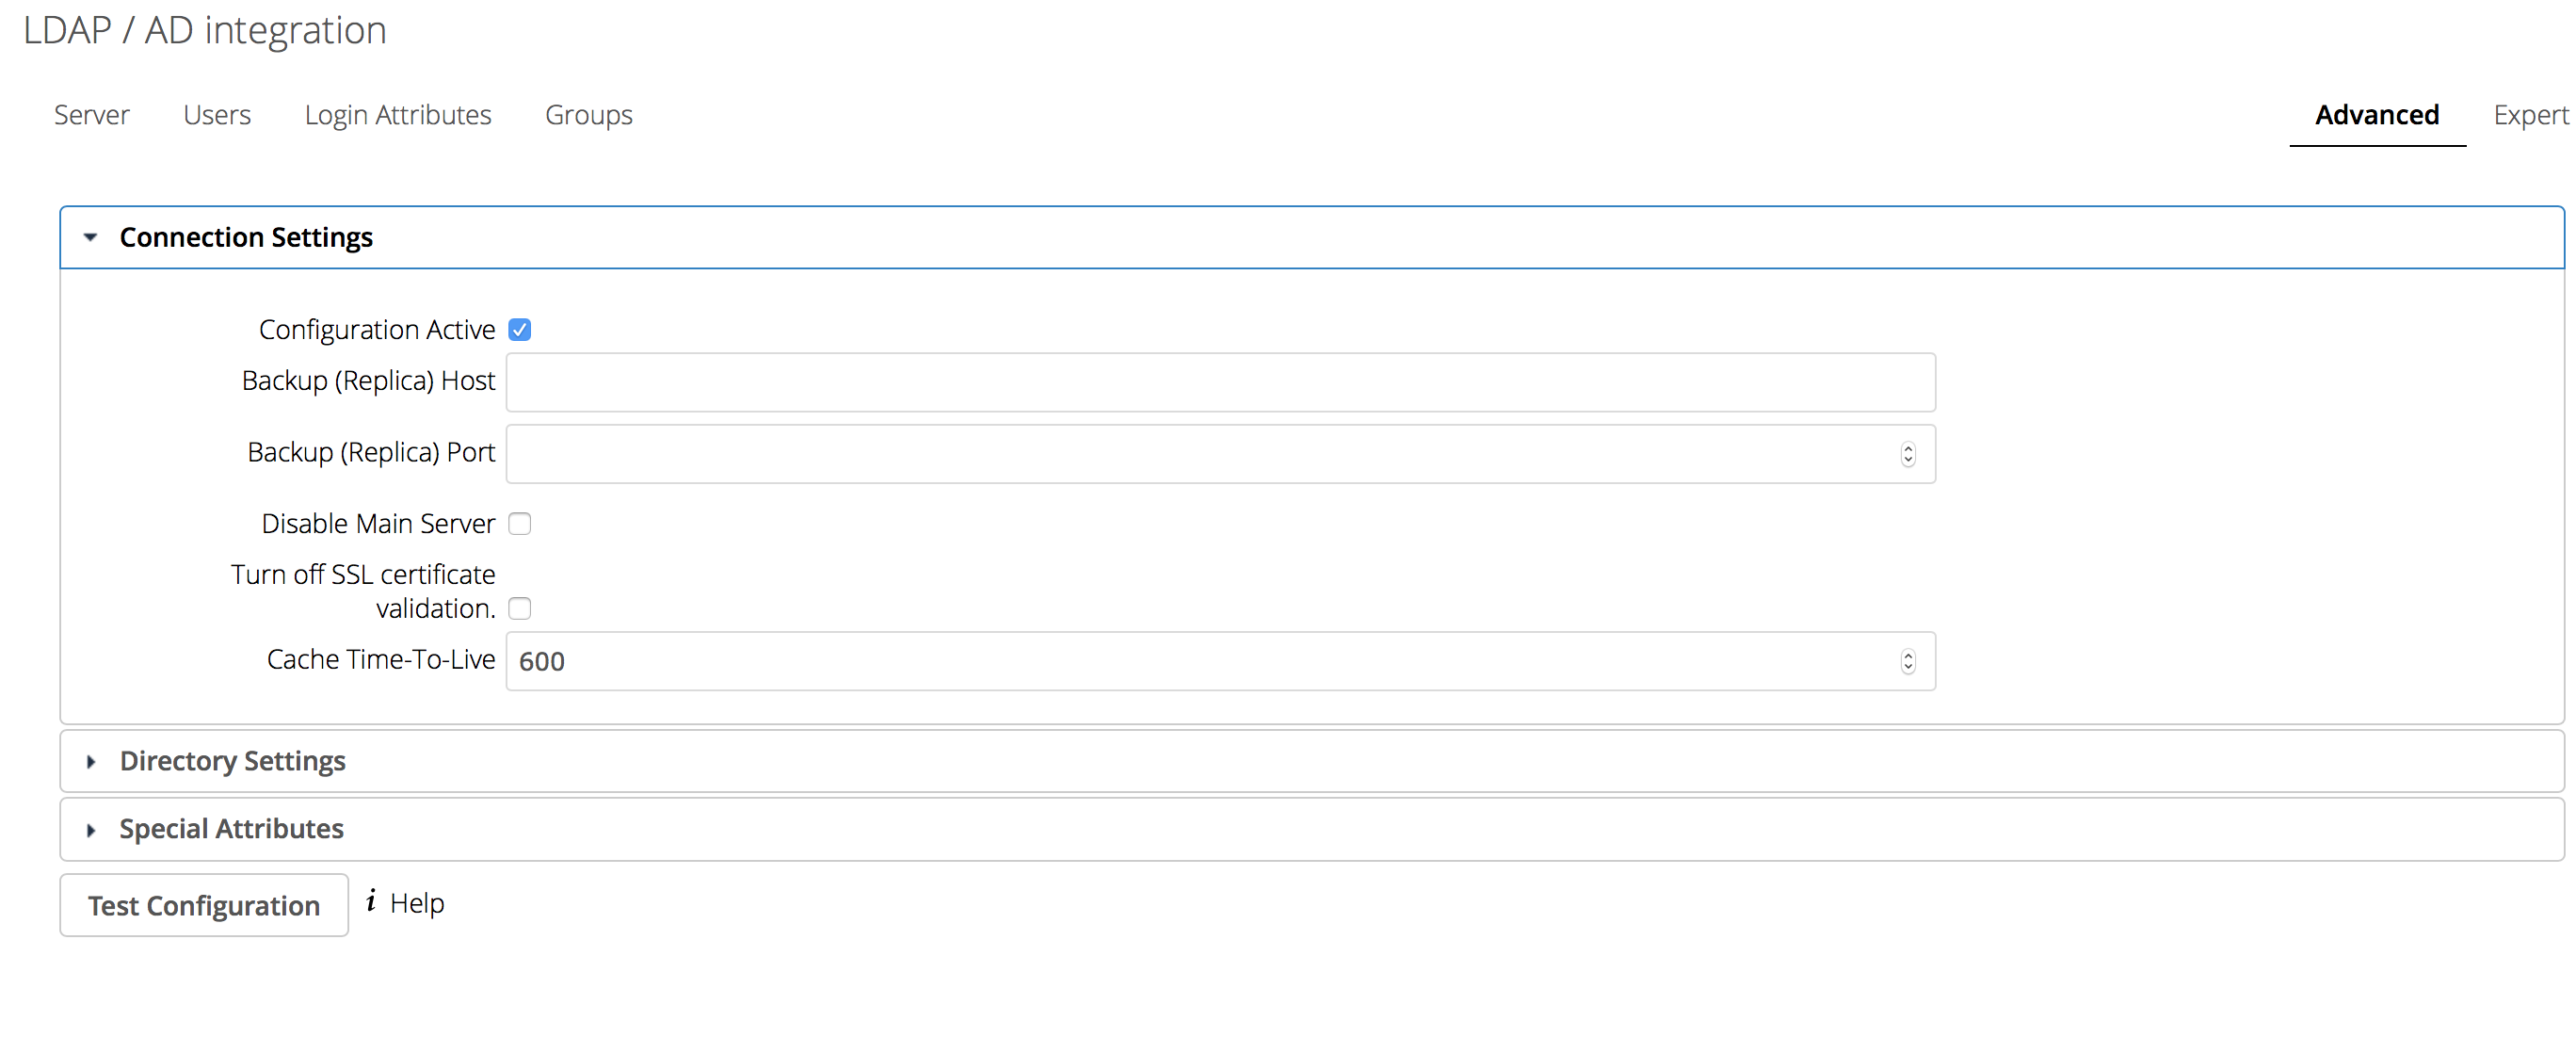Click the Test Configuration button
This screenshot has width=2576, height=1053.
pyautogui.click(x=204, y=905)
